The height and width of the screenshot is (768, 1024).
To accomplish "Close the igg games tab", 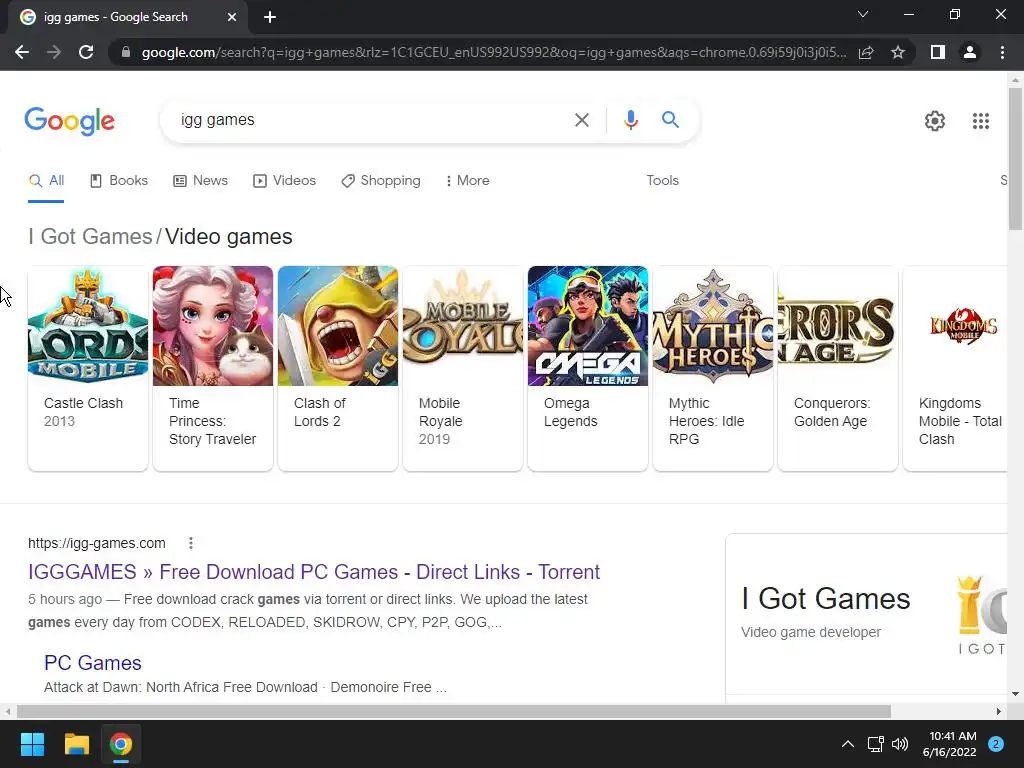I will coord(232,17).
